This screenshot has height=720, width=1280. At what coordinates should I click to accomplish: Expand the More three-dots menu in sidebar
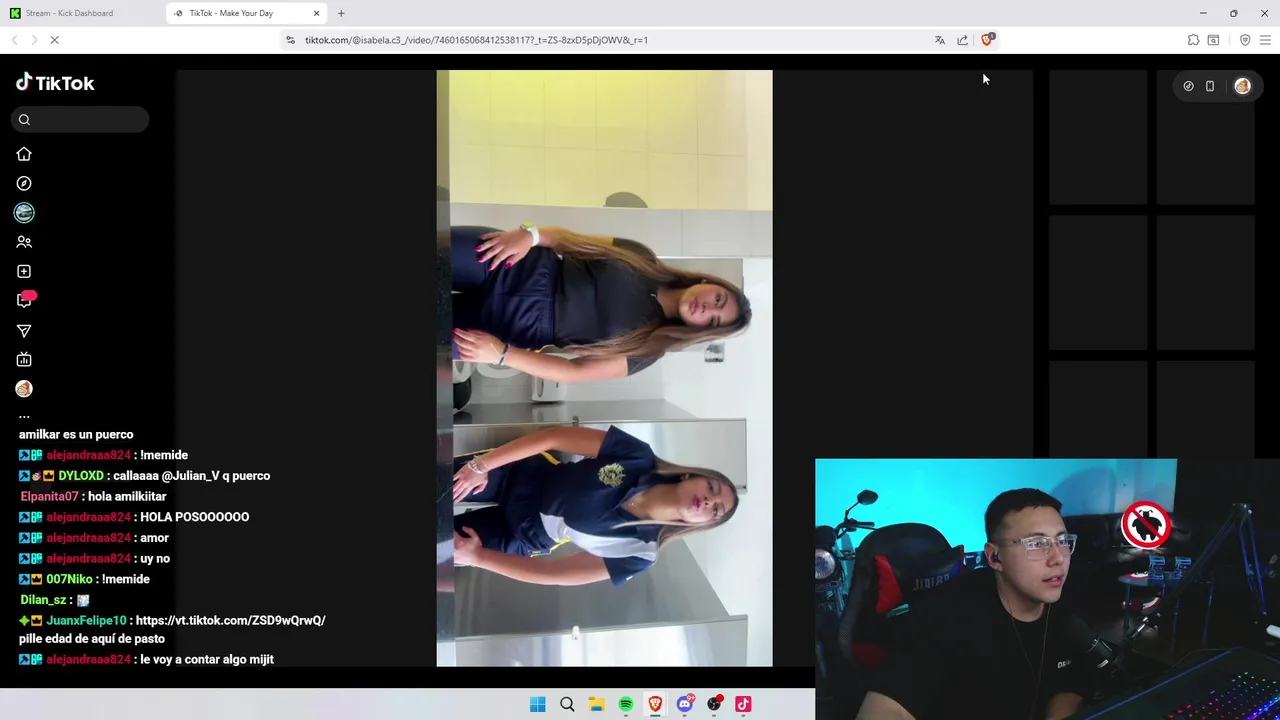(x=24, y=416)
